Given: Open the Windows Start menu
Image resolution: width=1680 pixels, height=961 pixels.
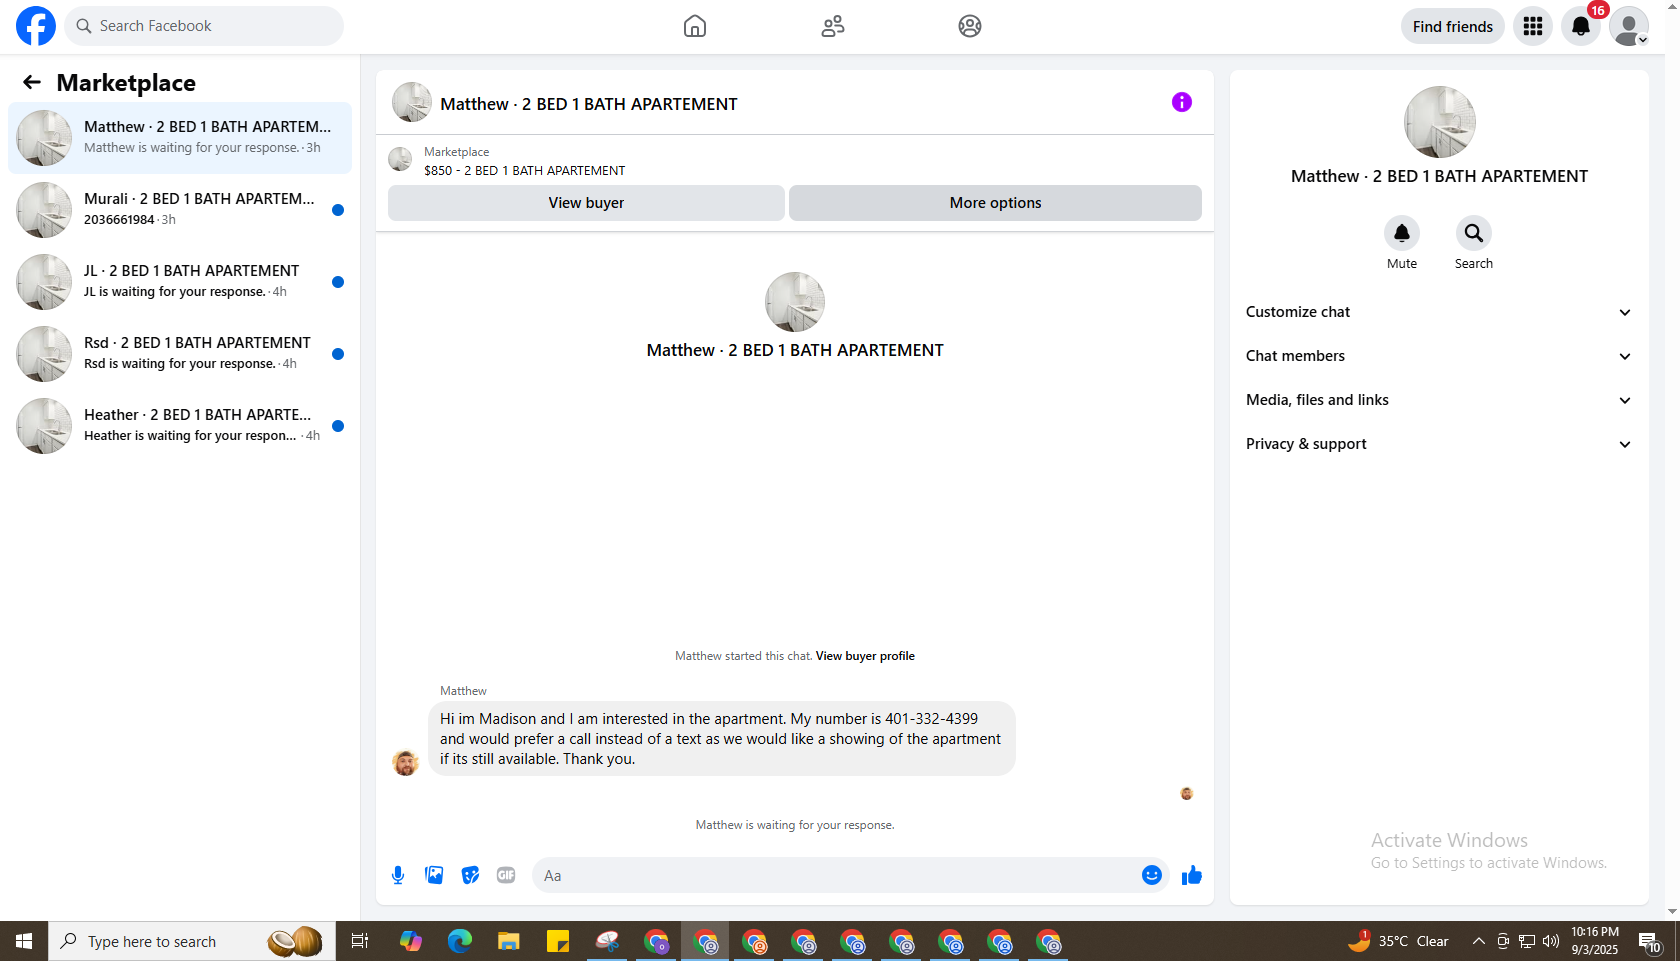Looking at the screenshot, I should 24,941.
